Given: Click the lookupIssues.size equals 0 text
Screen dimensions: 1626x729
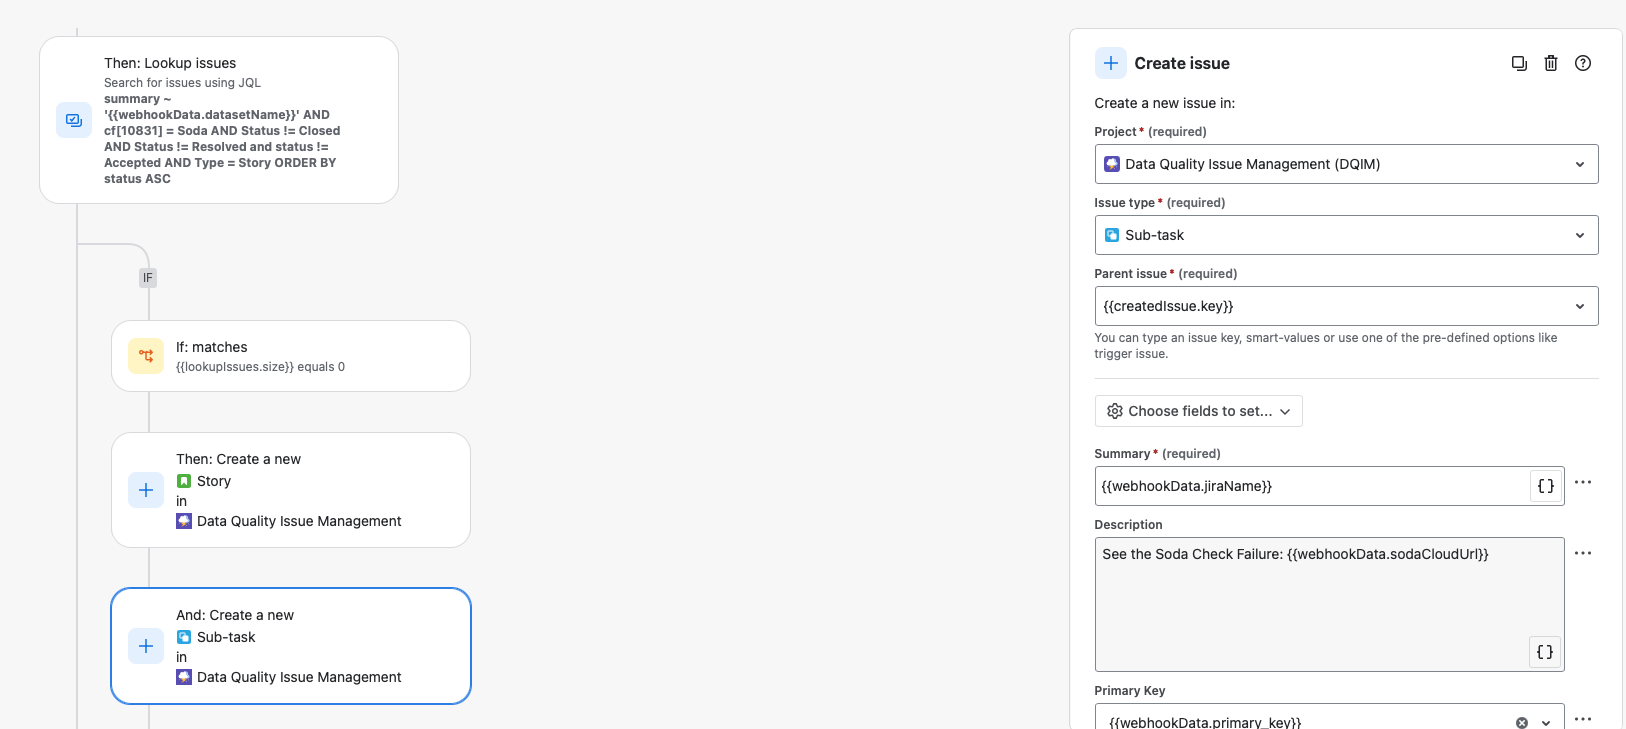Looking at the screenshot, I should tap(260, 367).
